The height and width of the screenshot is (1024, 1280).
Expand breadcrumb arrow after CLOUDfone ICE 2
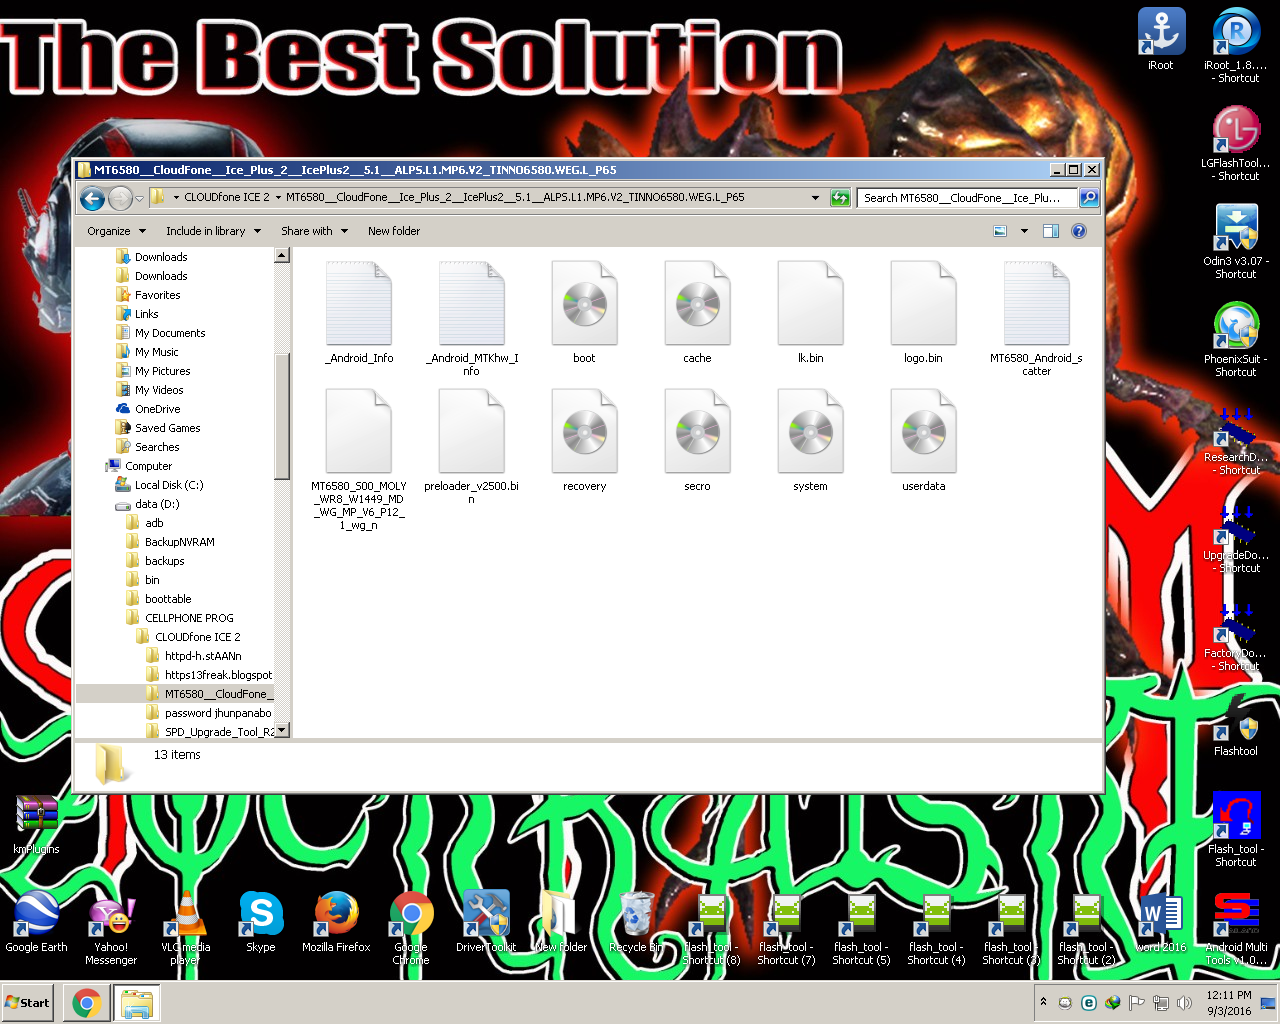coord(278,198)
